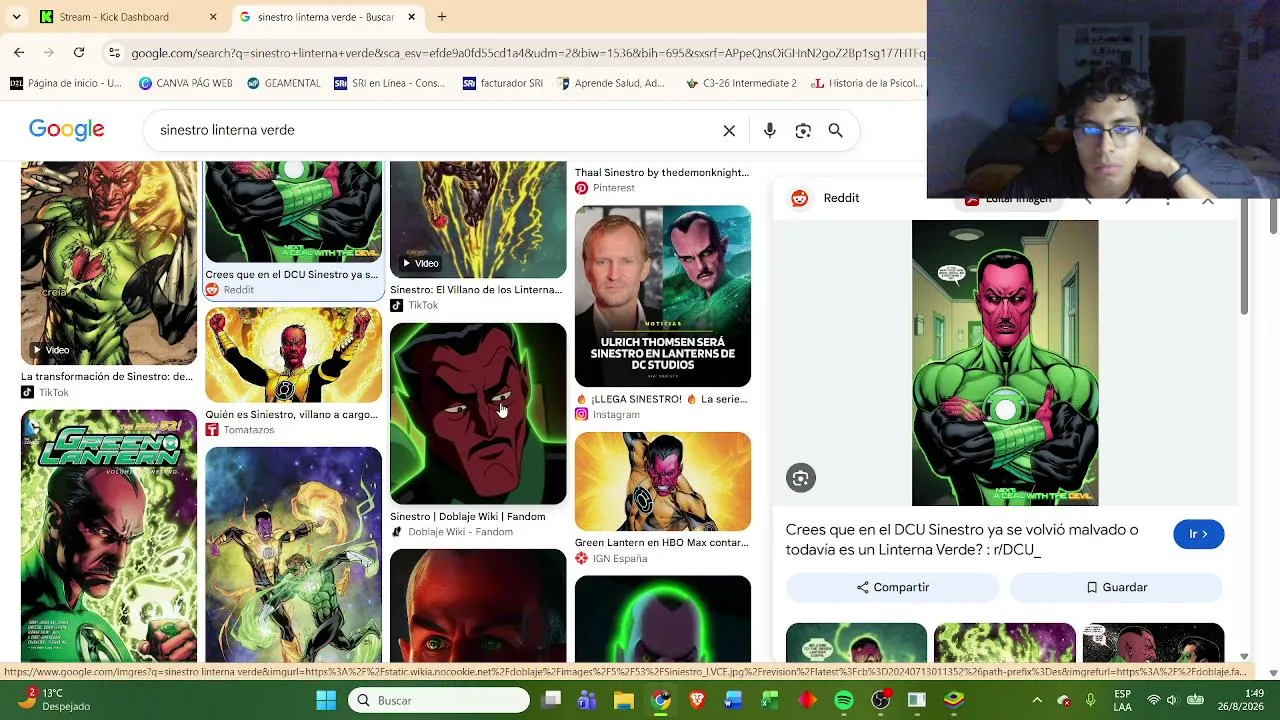Open the 'Quién es Sinestro' Tomatazos image
This screenshot has width=1280, height=720.
[x=293, y=355]
